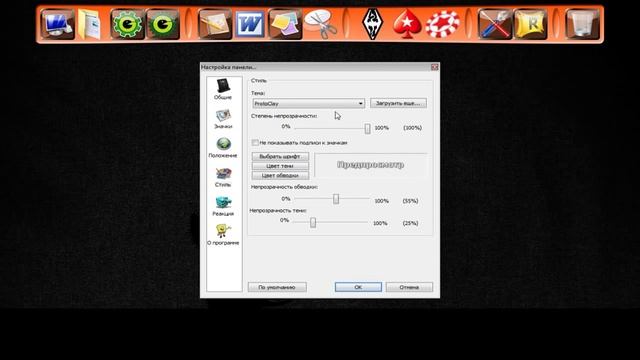The width and height of the screenshot is (640, 360).
Task: Confirm the settings with OK
Action: click(x=358, y=287)
